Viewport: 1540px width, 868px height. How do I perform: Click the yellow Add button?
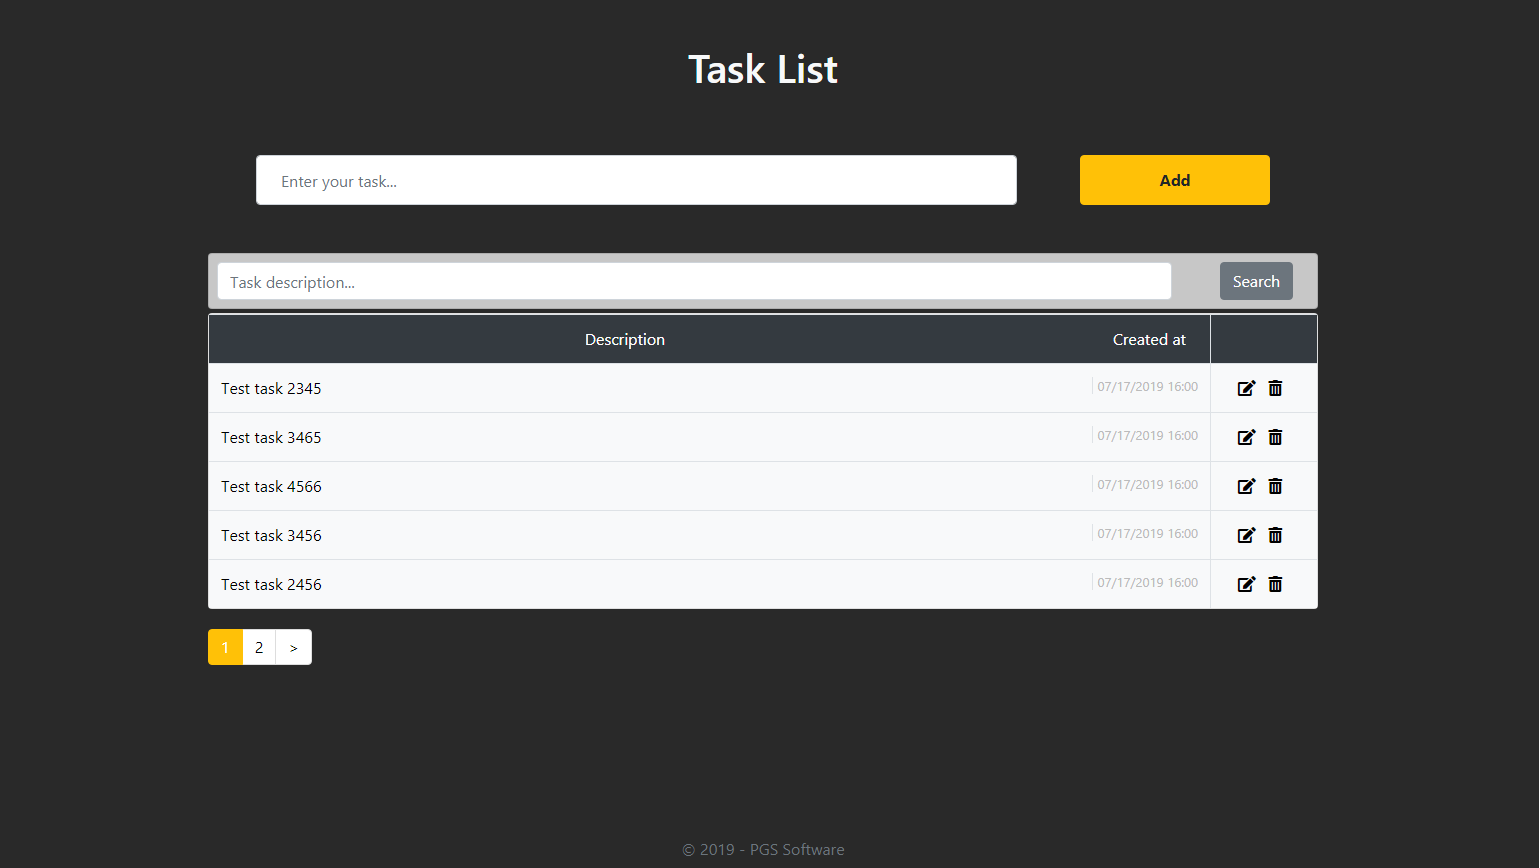click(1174, 180)
